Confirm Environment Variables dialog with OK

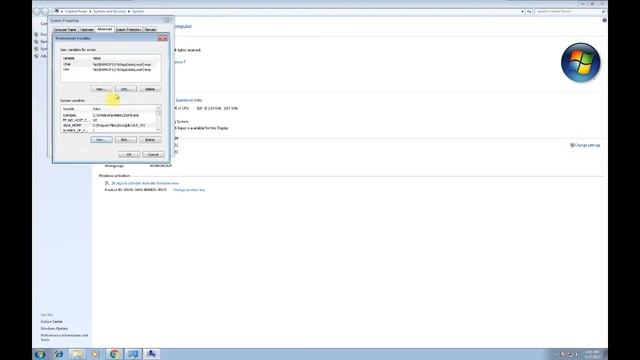129,155
